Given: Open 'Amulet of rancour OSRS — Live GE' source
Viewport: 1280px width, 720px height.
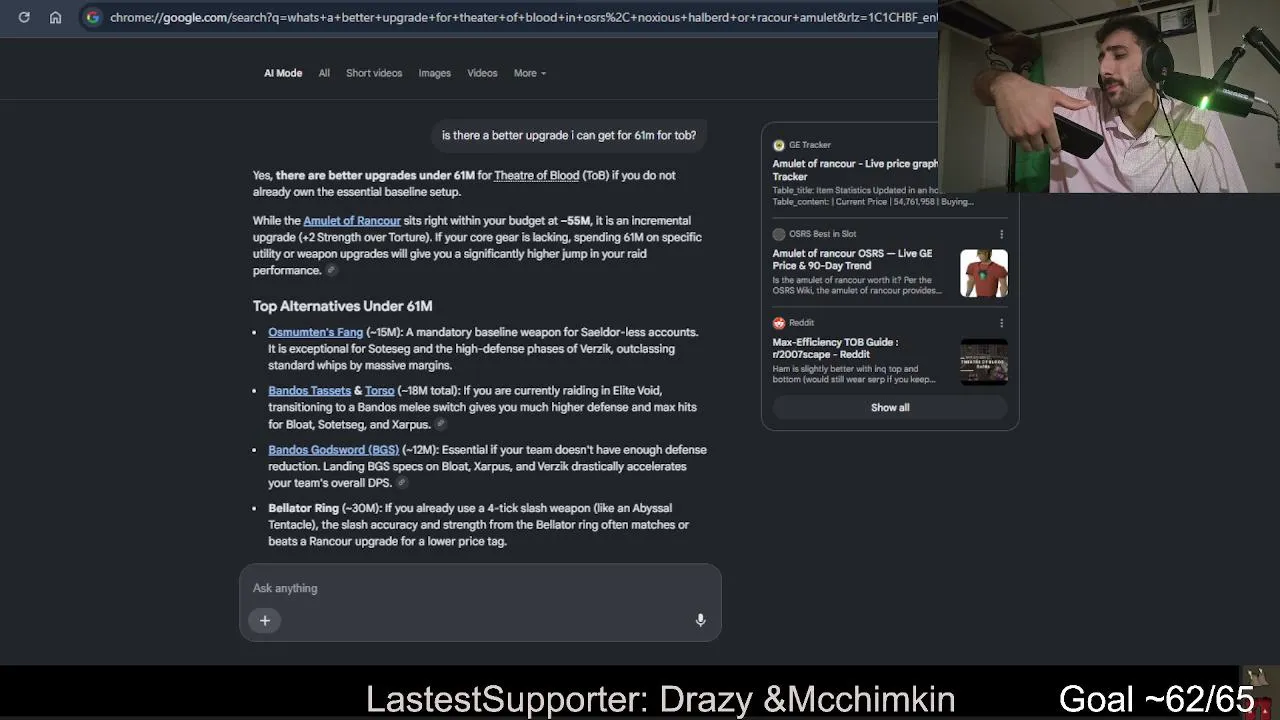Looking at the screenshot, I should (x=852, y=260).
